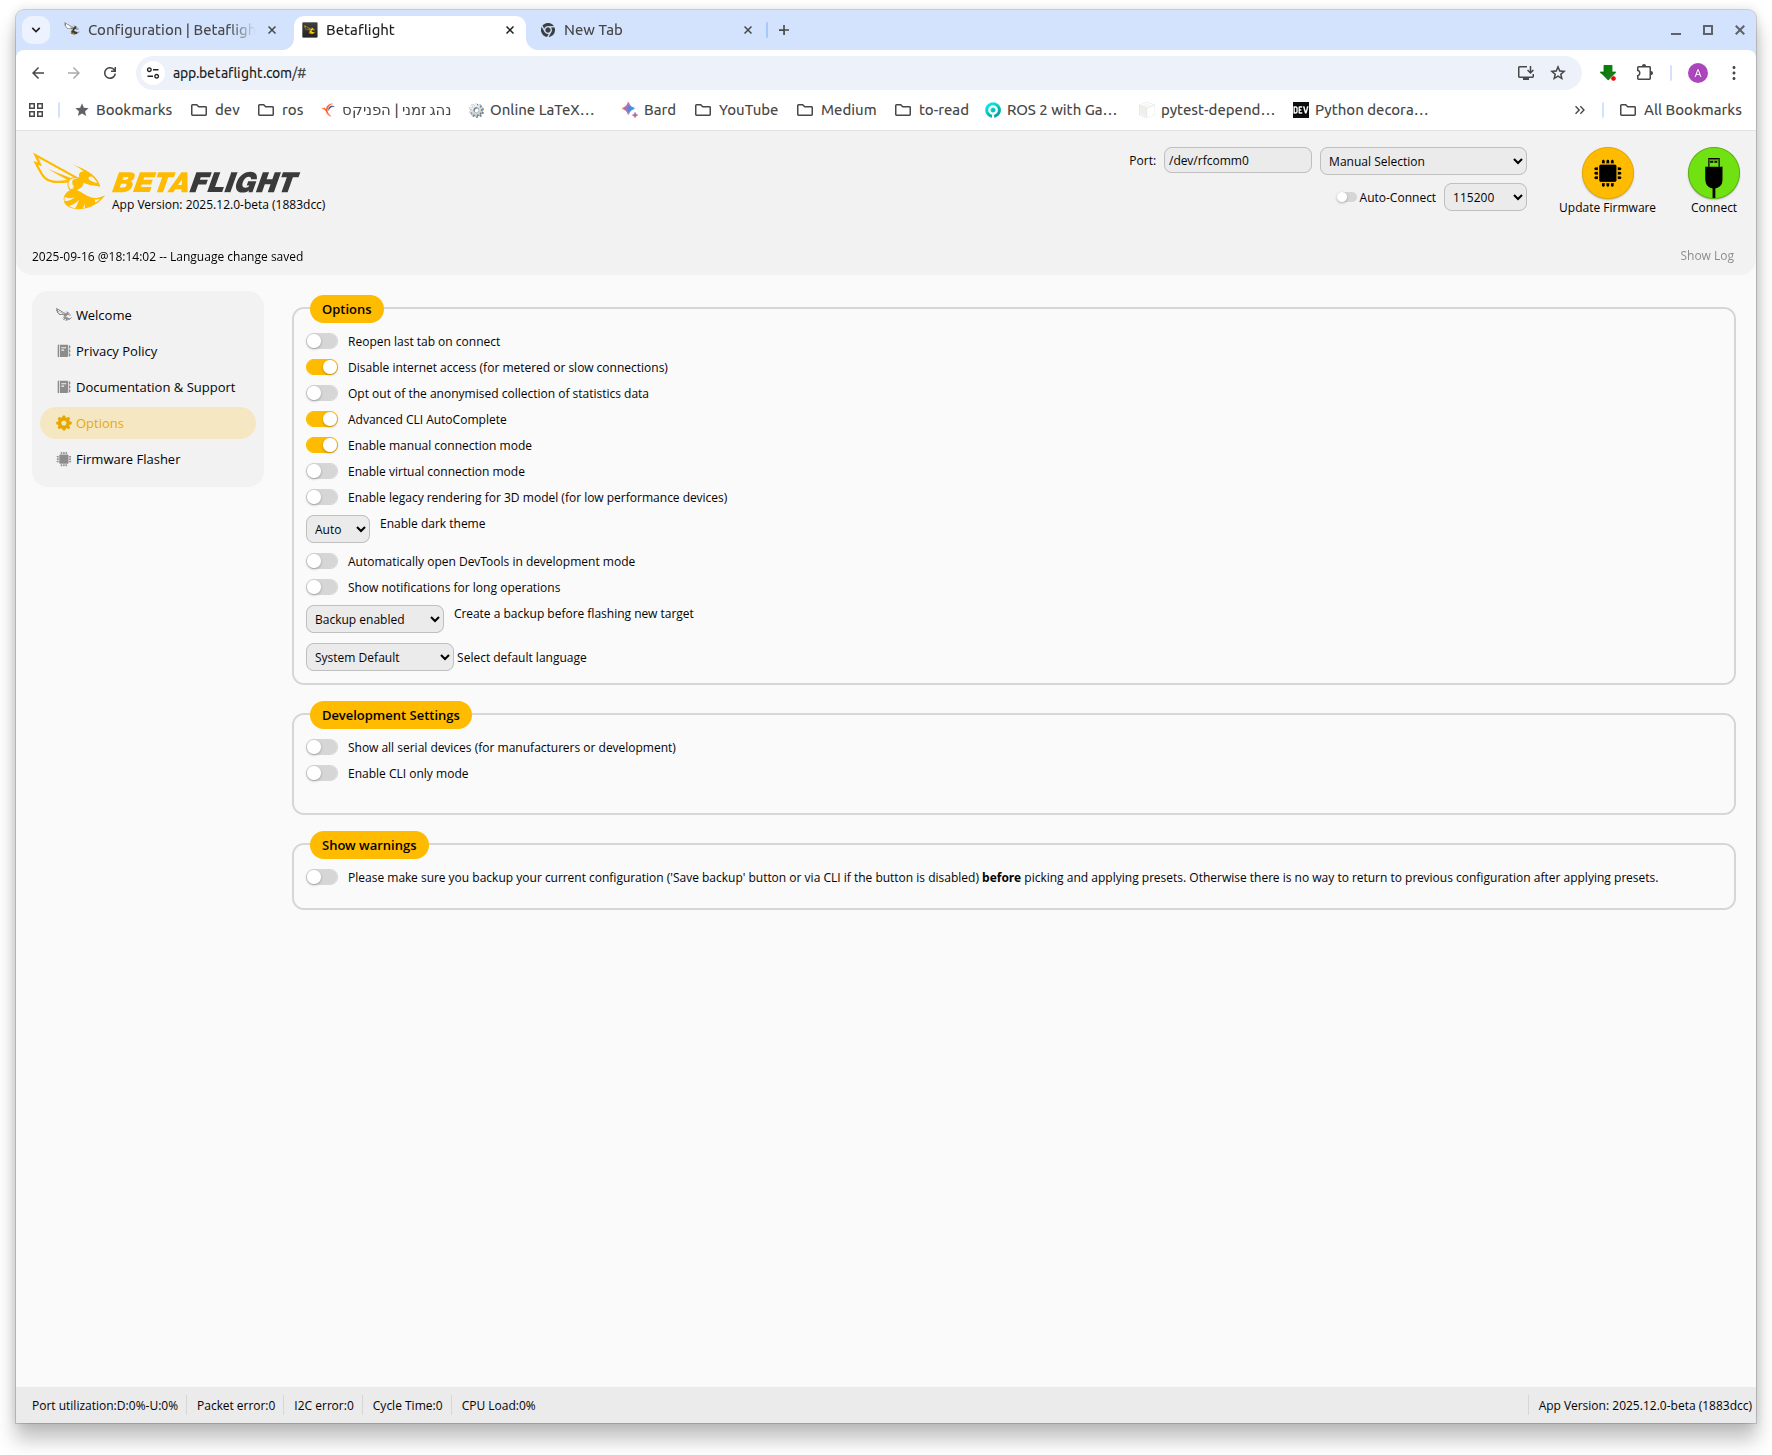The width and height of the screenshot is (1772, 1455).
Task: Open Chrome's three-dot menu
Action: [1734, 73]
